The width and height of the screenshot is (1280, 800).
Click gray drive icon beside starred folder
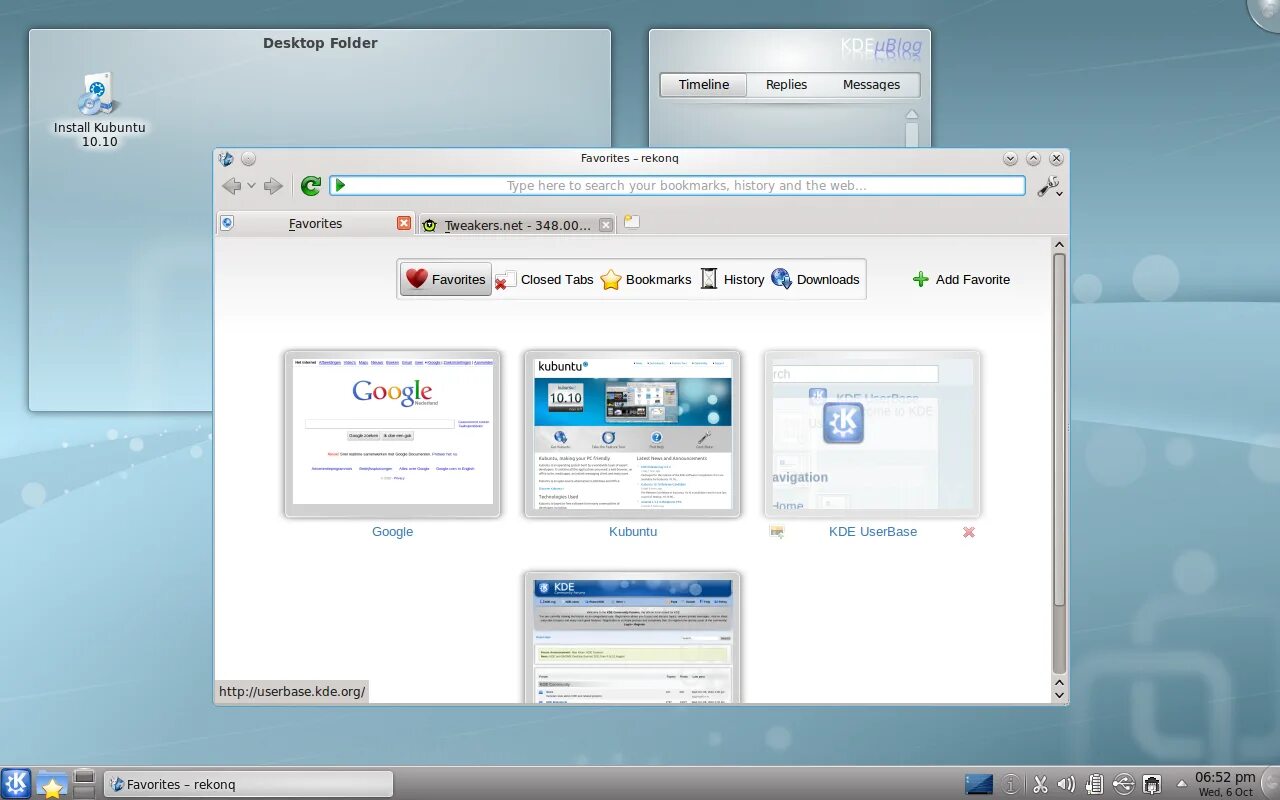pyautogui.click(x=84, y=783)
